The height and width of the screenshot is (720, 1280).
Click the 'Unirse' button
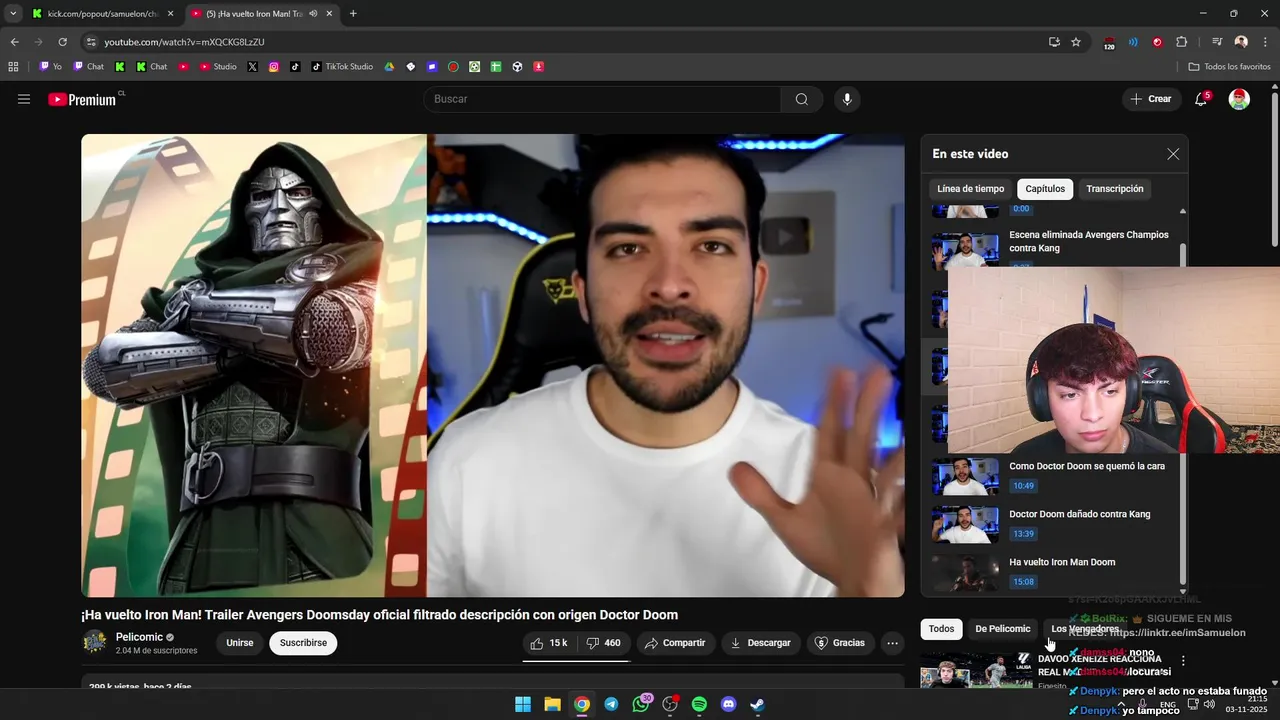point(240,643)
